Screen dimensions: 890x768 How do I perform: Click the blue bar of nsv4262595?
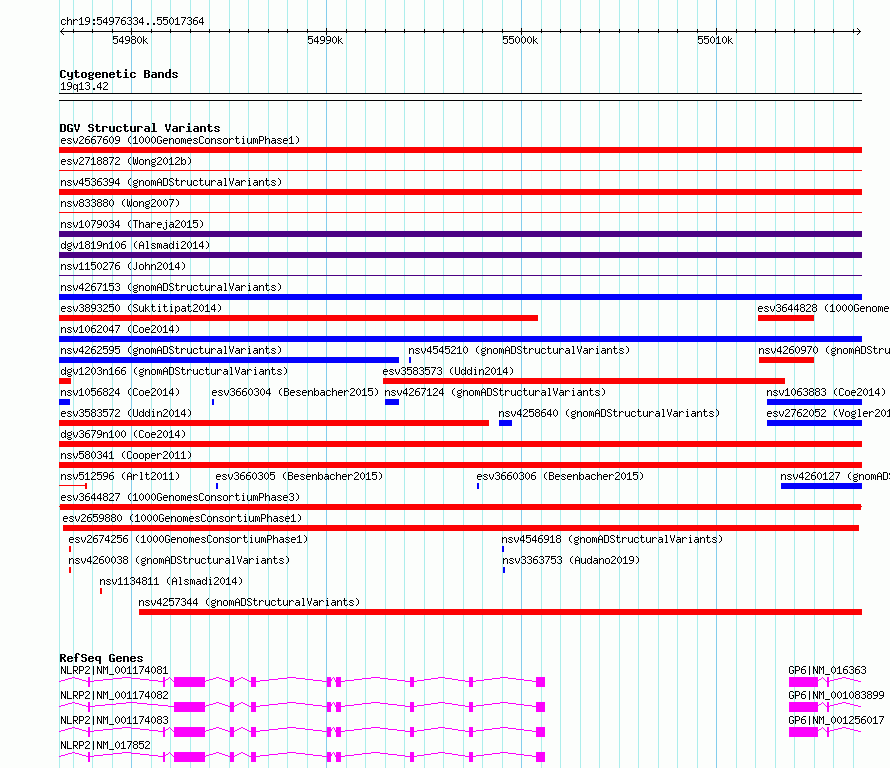tap(229, 360)
